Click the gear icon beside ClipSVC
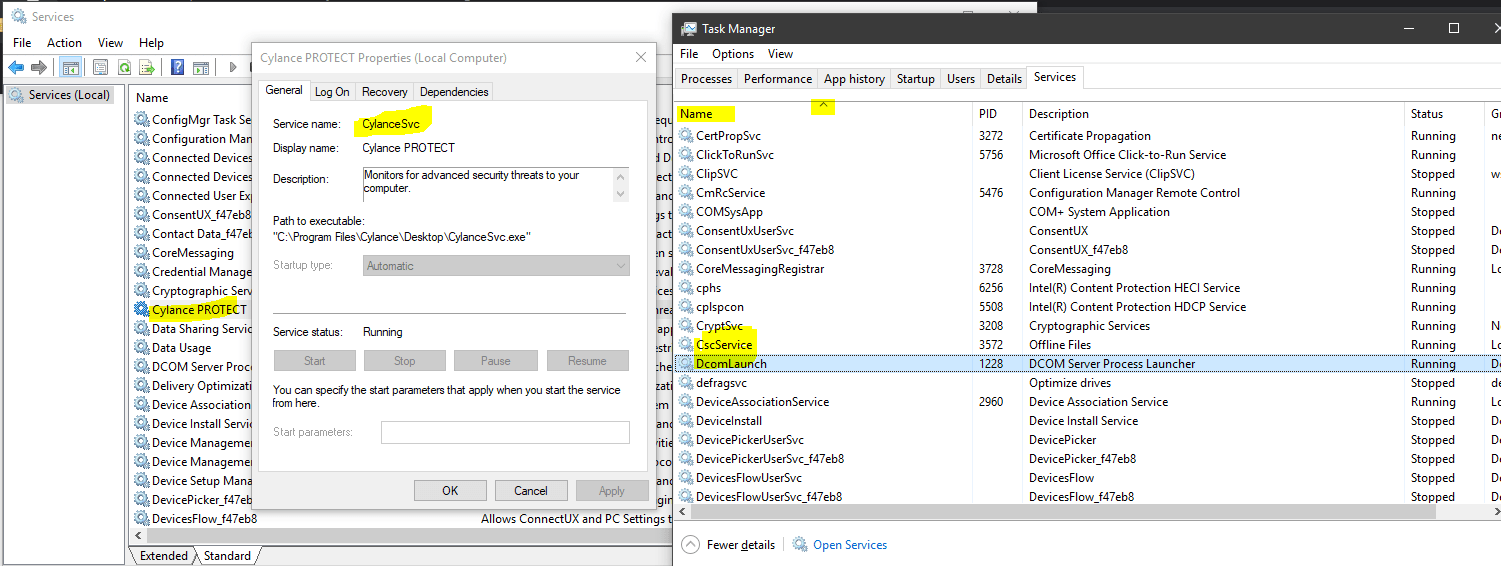1501x566 pixels. pos(686,174)
